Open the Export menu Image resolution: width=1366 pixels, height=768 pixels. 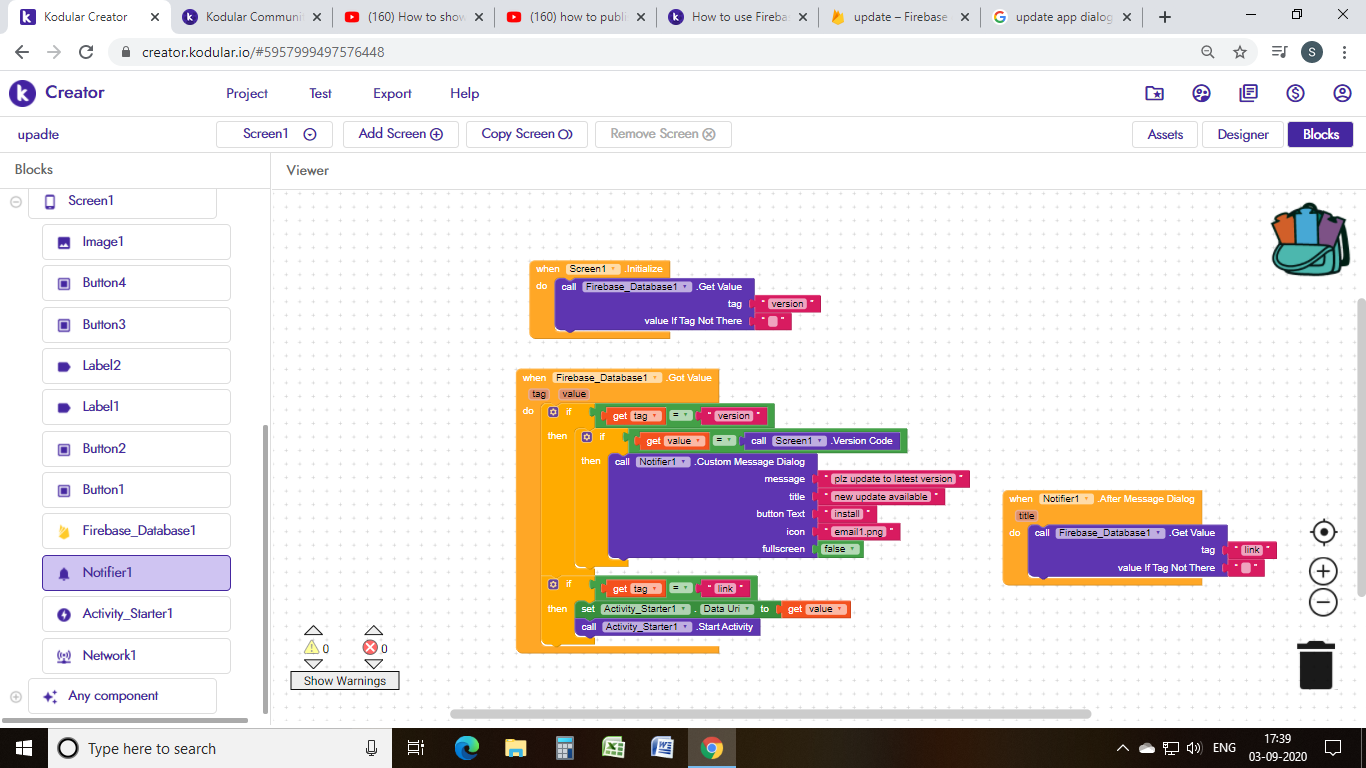coord(392,93)
